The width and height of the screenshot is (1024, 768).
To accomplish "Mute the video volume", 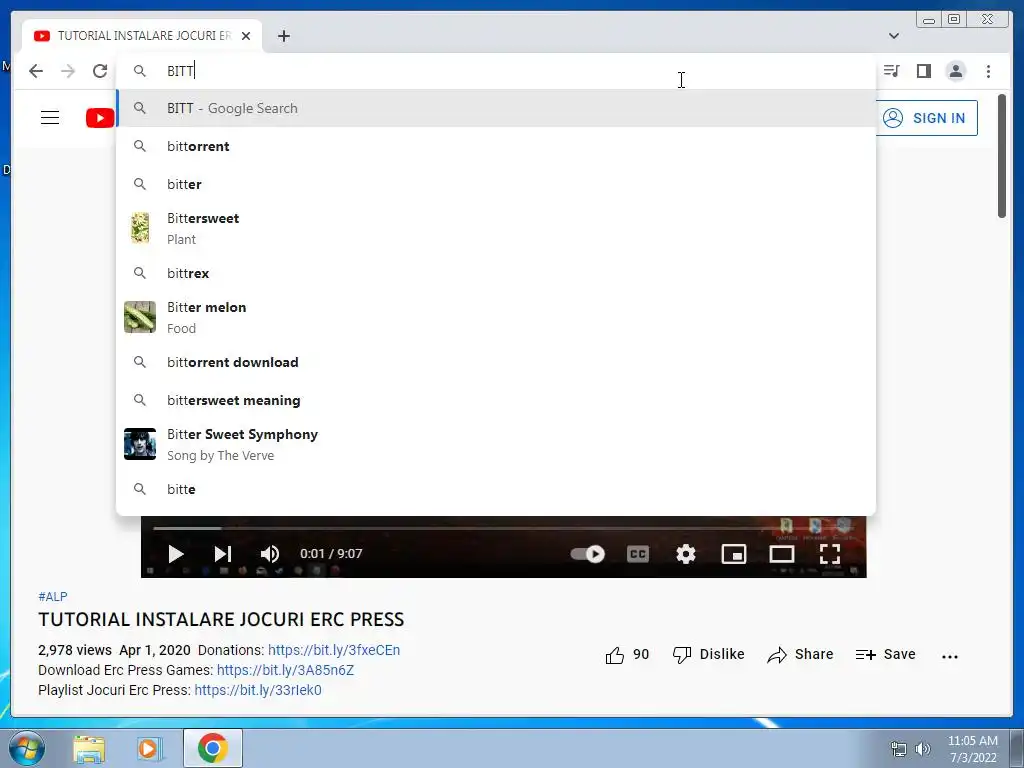I will coord(270,554).
